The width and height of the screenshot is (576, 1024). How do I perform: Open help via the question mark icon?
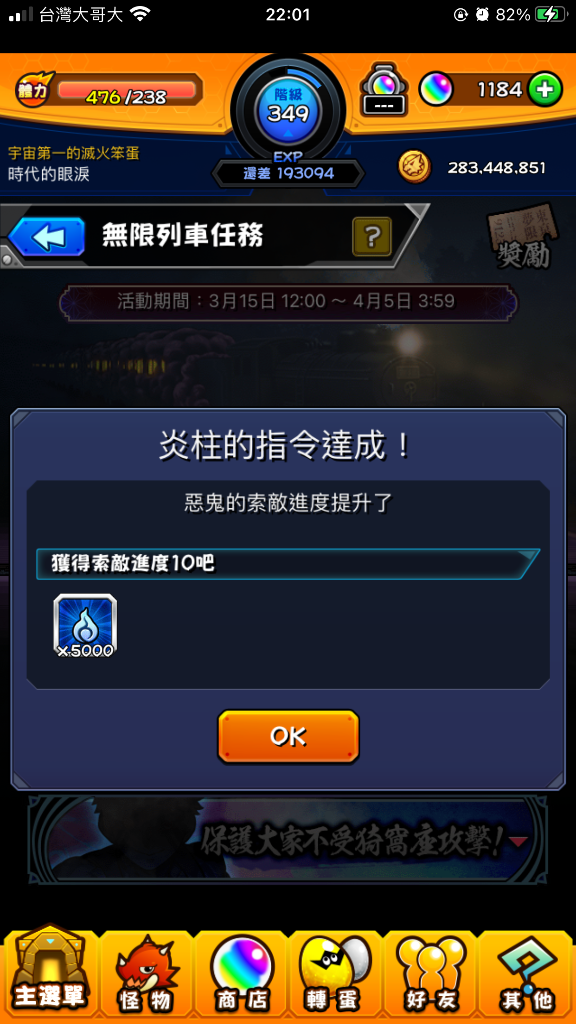pyautogui.click(x=372, y=236)
